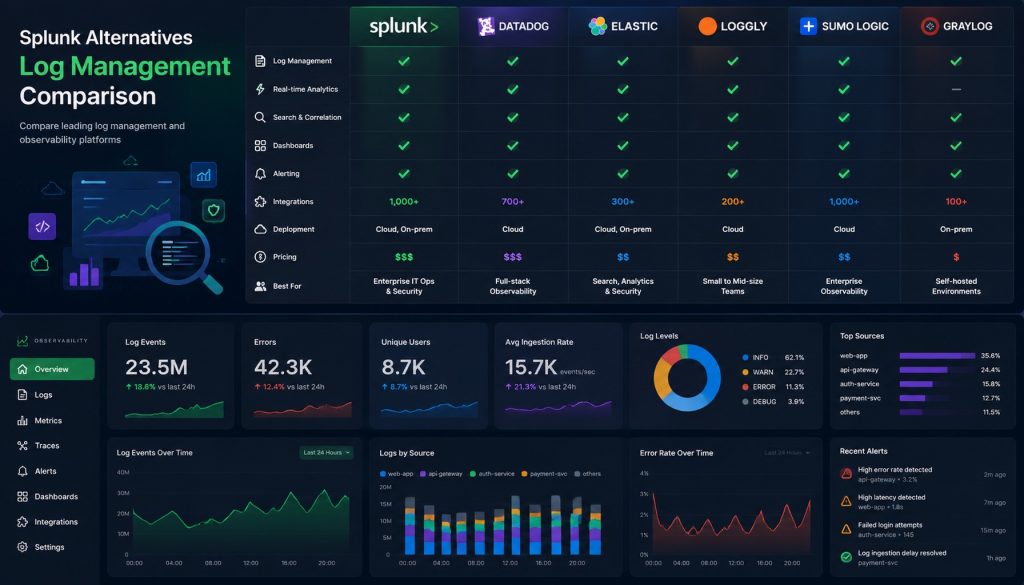The height and width of the screenshot is (585, 1024).
Task: Click the Splunk logo header
Action: tap(404, 27)
